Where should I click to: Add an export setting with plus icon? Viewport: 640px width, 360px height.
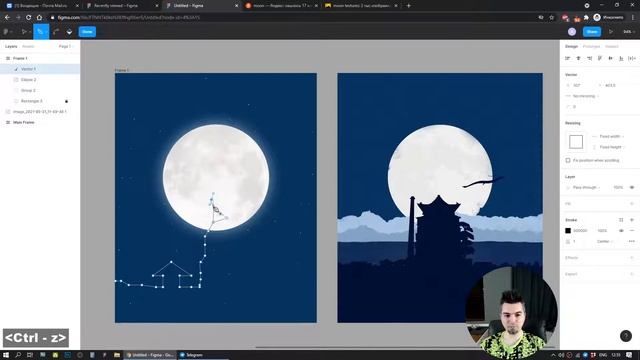(632, 274)
